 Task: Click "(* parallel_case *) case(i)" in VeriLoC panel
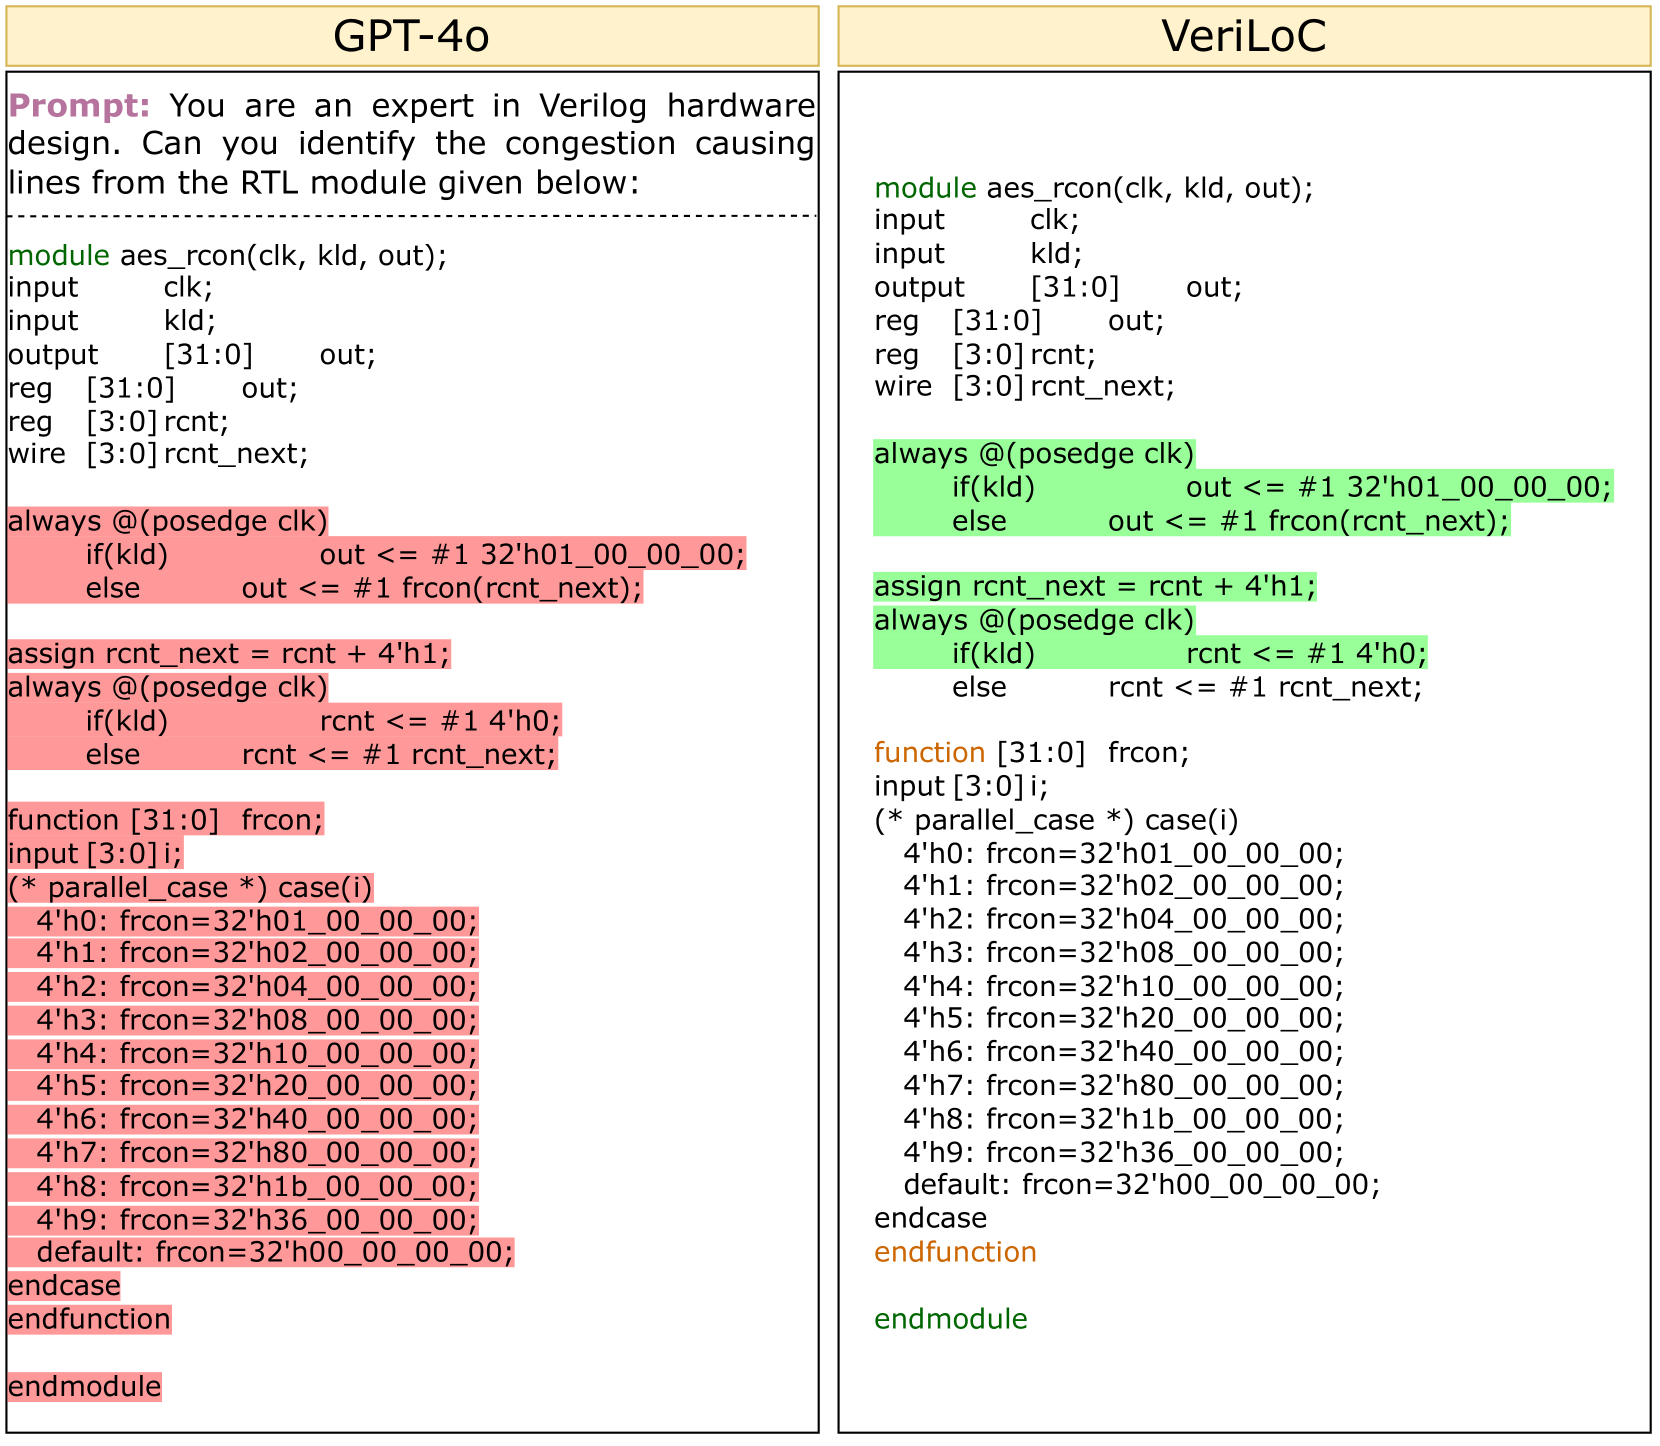[x=1056, y=821]
